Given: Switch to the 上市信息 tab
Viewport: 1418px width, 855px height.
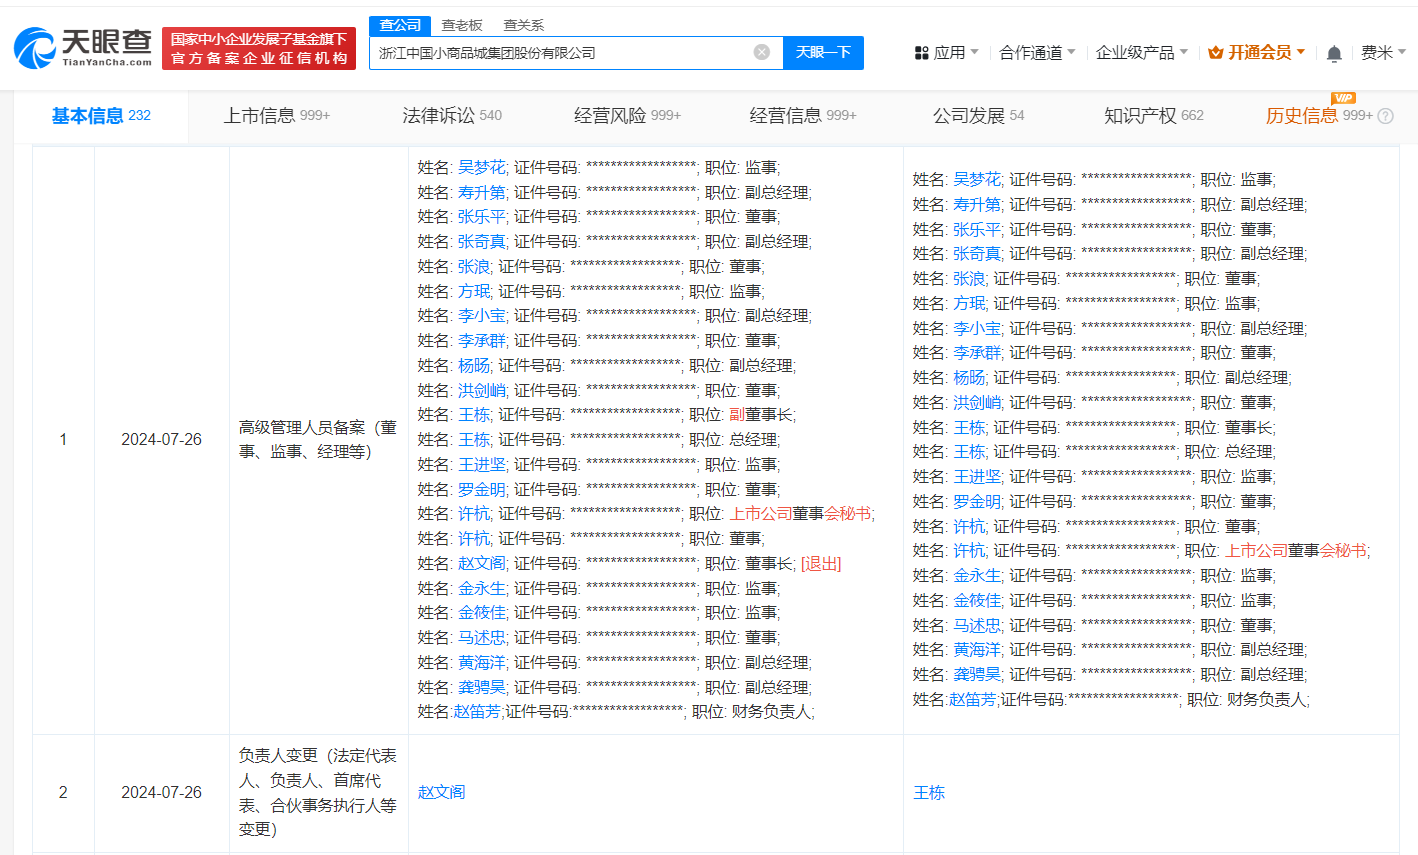Looking at the screenshot, I should coord(265,115).
